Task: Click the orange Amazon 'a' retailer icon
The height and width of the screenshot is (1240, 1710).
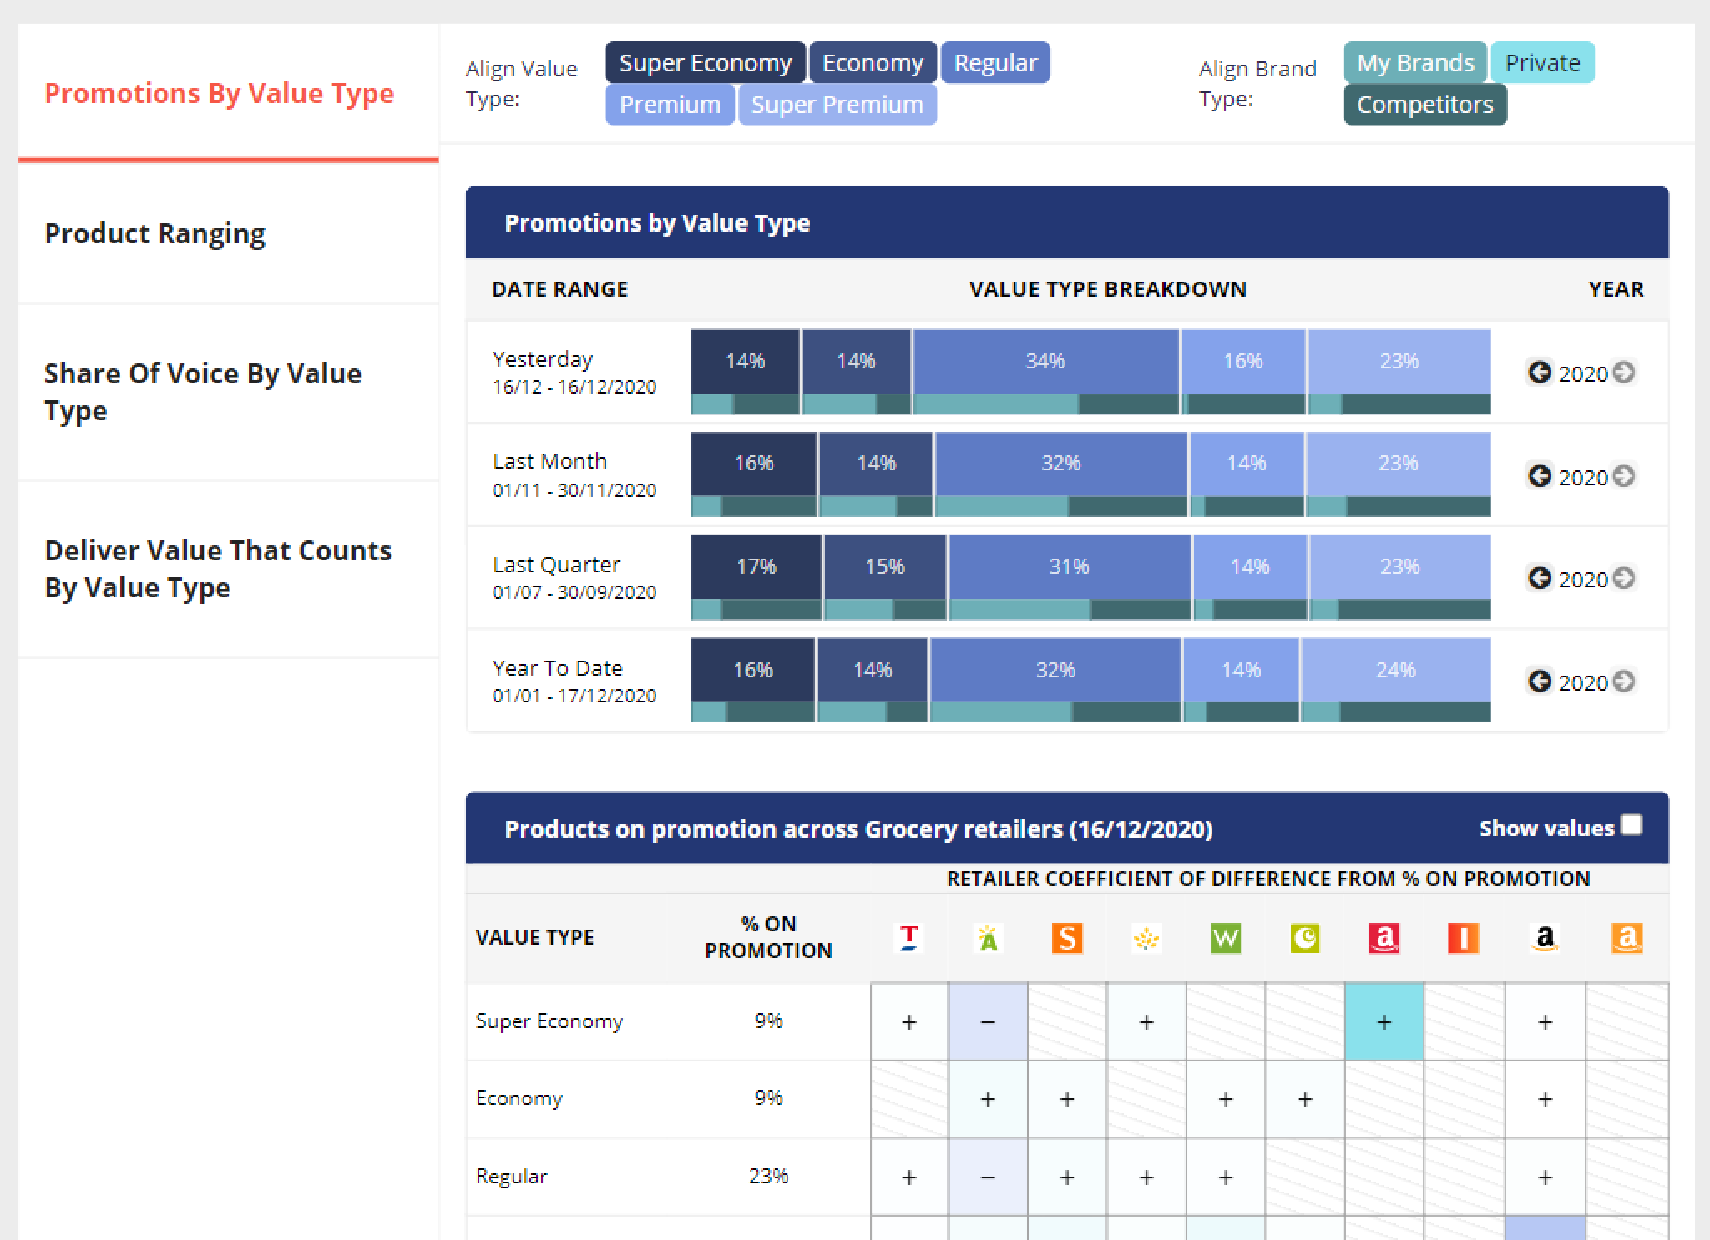Action: [x=1627, y=938]
